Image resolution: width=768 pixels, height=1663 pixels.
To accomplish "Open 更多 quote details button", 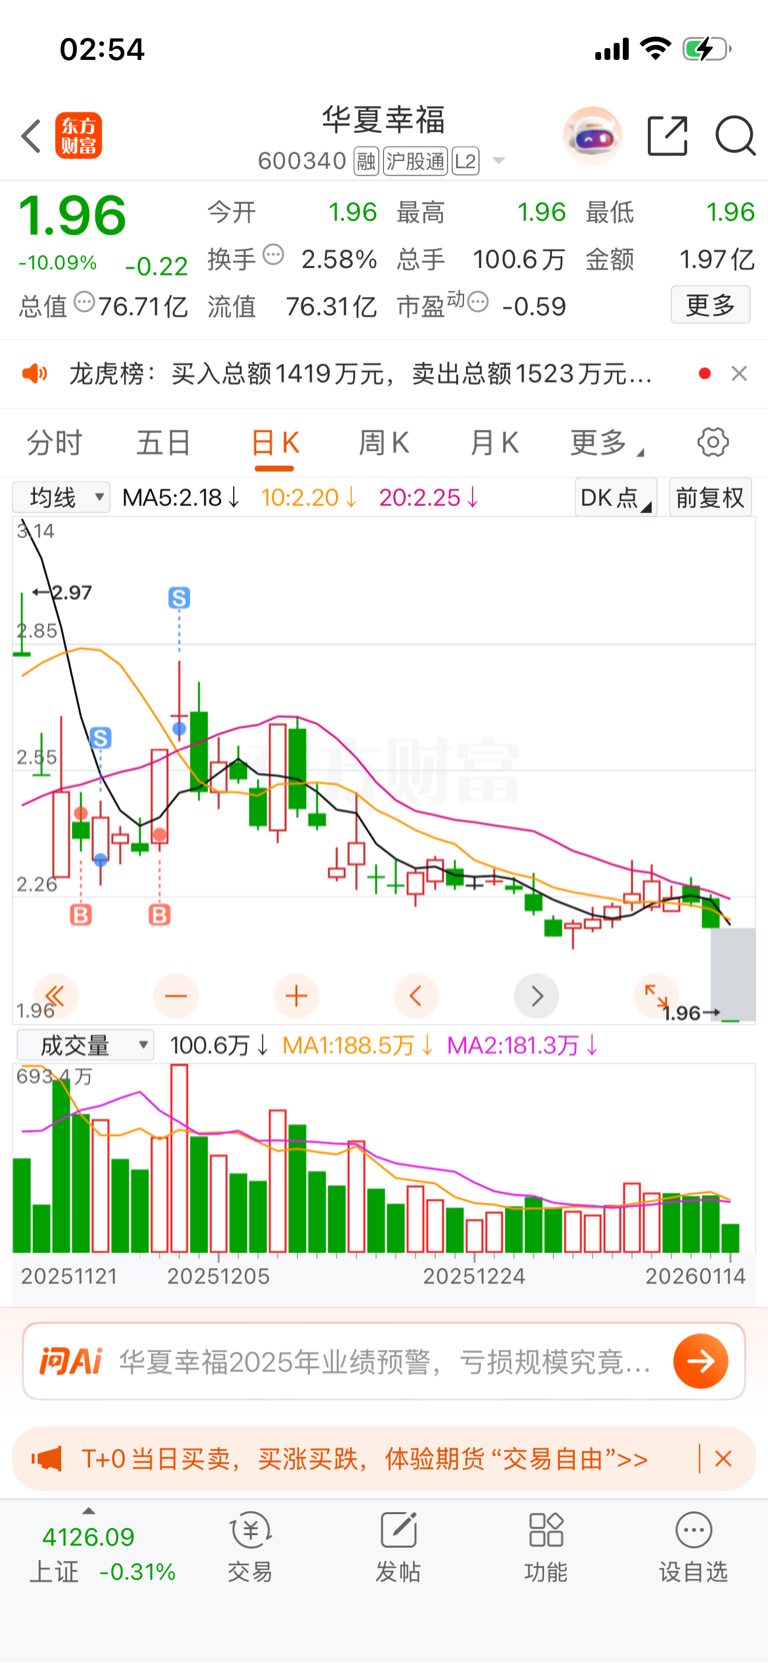I will (x=710, y=305).
